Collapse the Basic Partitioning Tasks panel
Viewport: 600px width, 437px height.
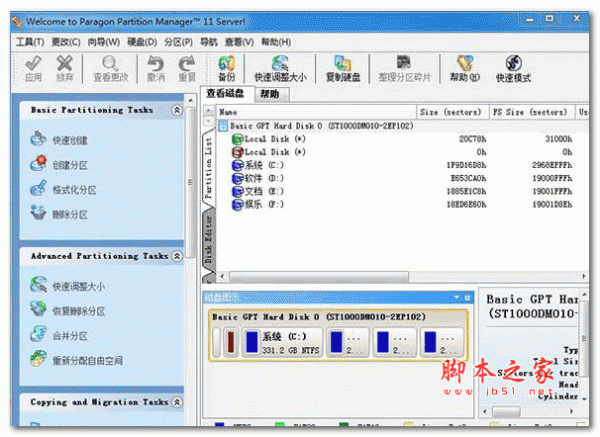click(177, 110)
